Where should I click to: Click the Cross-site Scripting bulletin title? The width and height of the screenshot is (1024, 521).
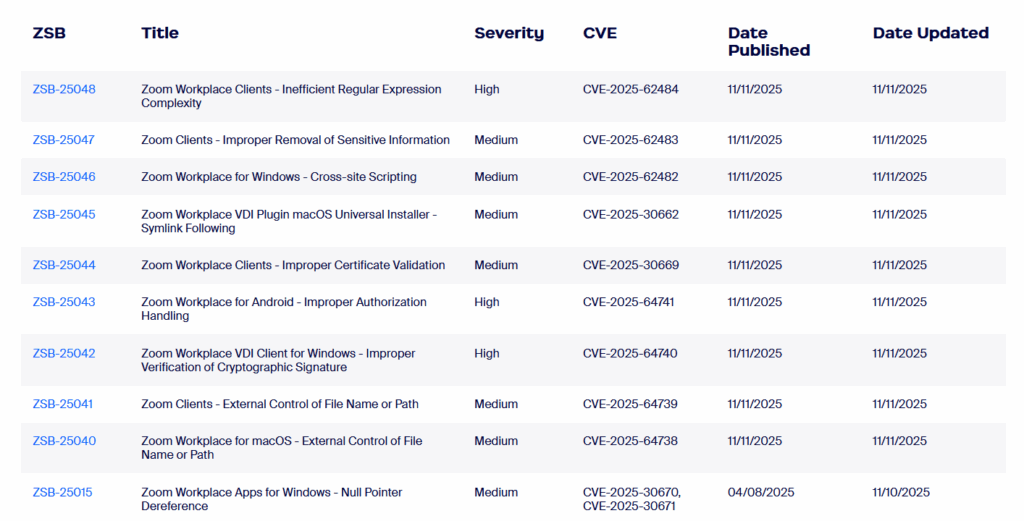coord(279,177)
